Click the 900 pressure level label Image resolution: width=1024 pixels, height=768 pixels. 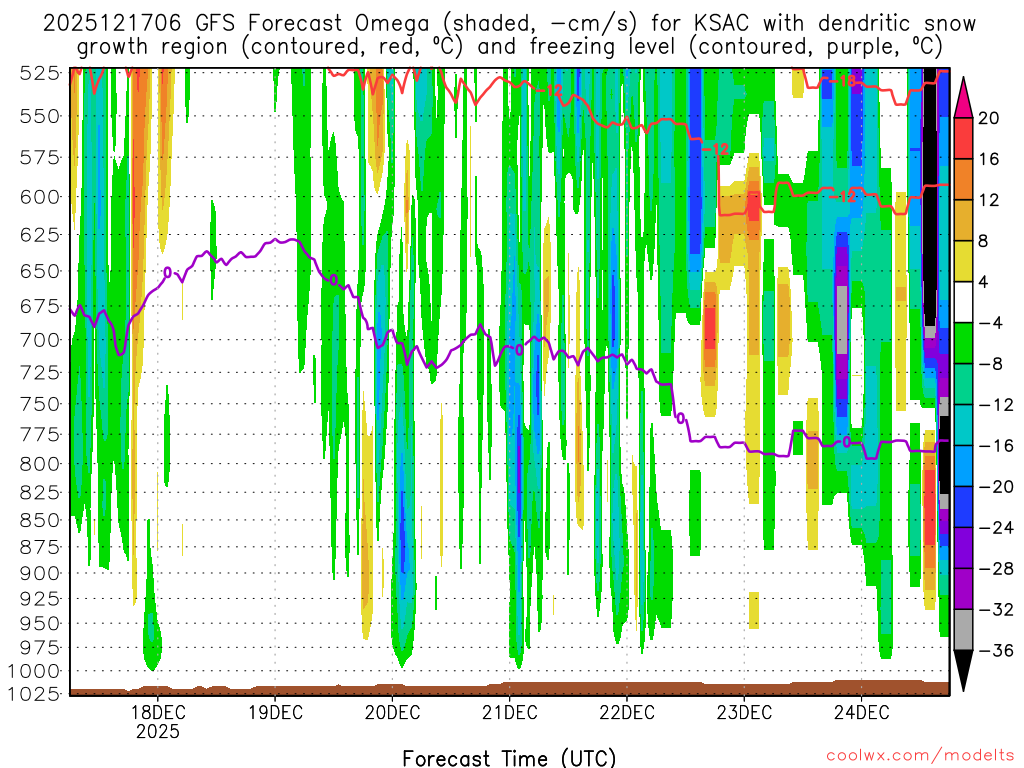pyautogui.click(x=40, y=573)
